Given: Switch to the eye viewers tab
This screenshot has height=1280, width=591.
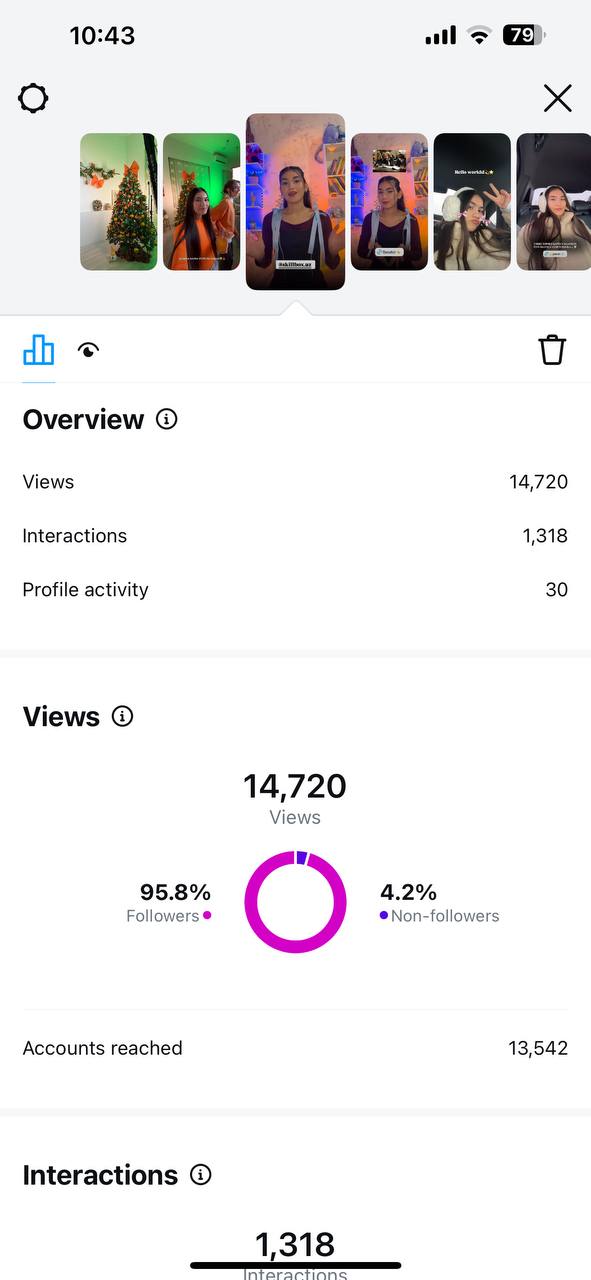Looking at the screenshot, I should click(89, 351).
